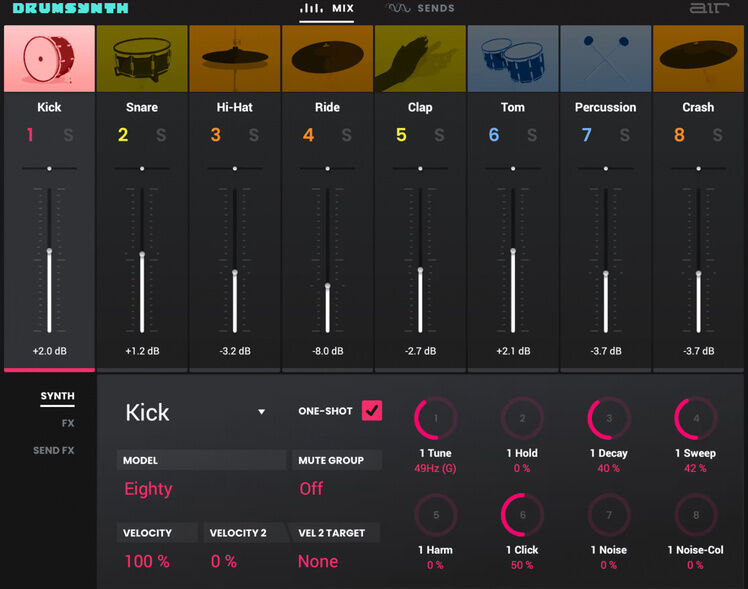The image size is (748, 589).
Task: Click the Tom volume fader handle
Action: coord(513,251)
